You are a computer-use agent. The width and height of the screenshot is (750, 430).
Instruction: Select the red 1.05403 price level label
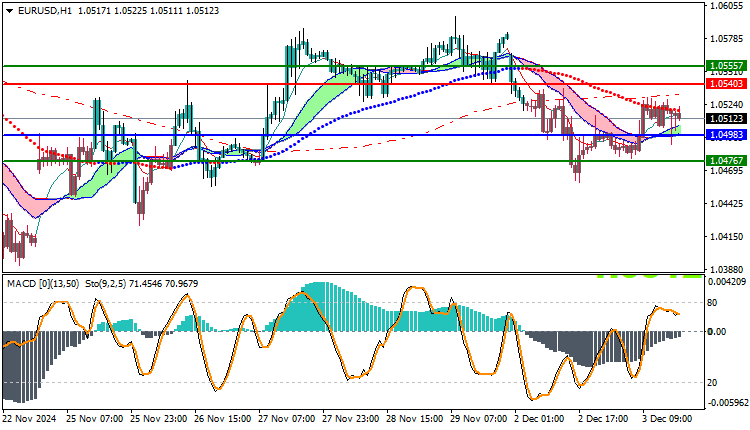[x=726, y=84]
